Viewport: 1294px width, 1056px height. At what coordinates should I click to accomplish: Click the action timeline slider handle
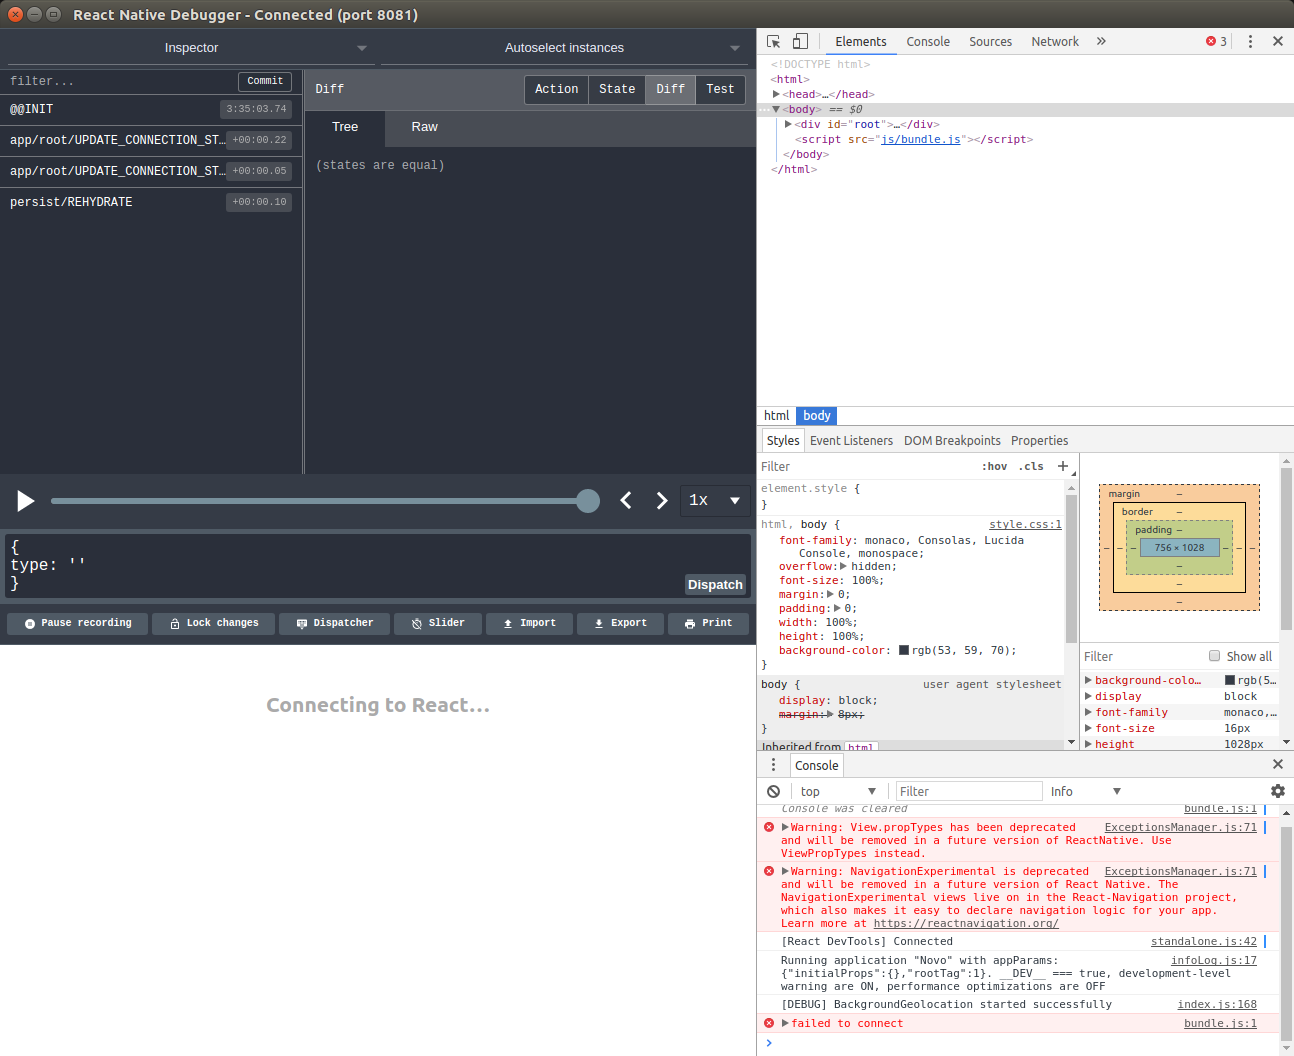[588, 501]
